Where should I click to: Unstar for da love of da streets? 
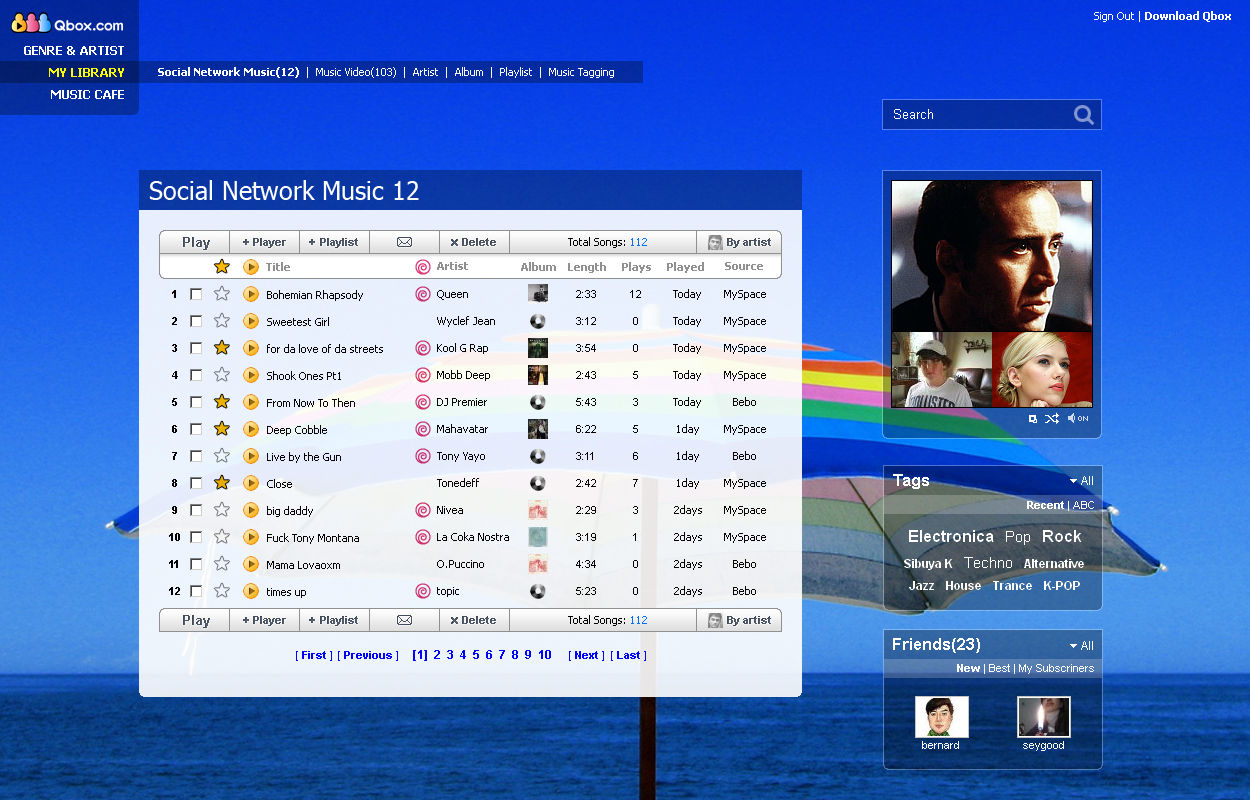click(x=222, y=348)
